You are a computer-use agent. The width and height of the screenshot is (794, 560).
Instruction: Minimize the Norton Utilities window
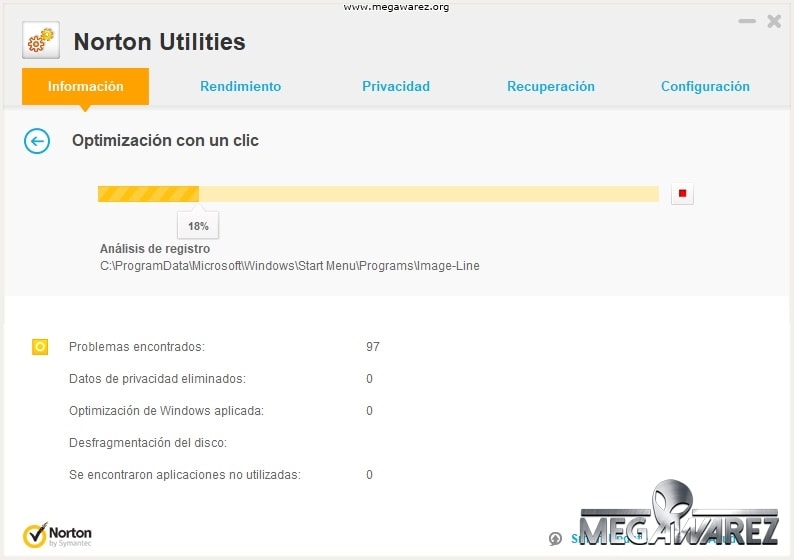pos(747,21)
